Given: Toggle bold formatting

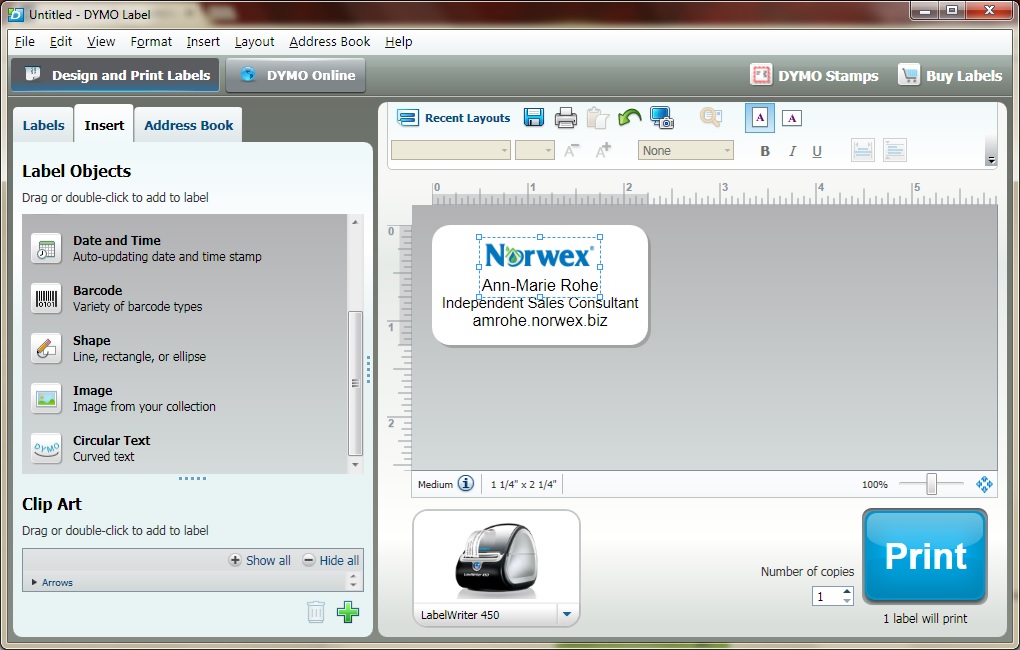Looking at the screenshot, I should (x=765, y=151).
